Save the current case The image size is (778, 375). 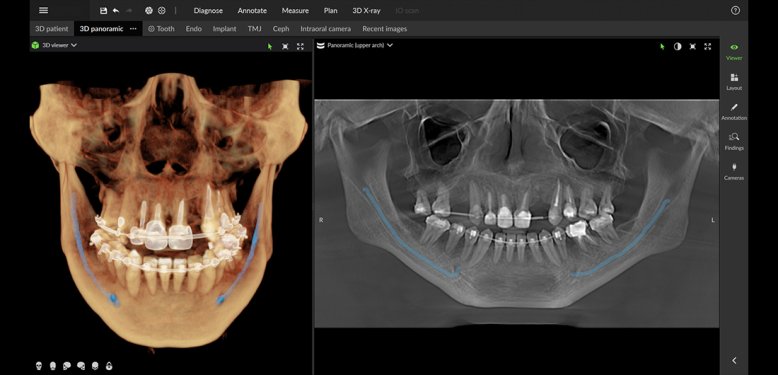coord(103,10)
